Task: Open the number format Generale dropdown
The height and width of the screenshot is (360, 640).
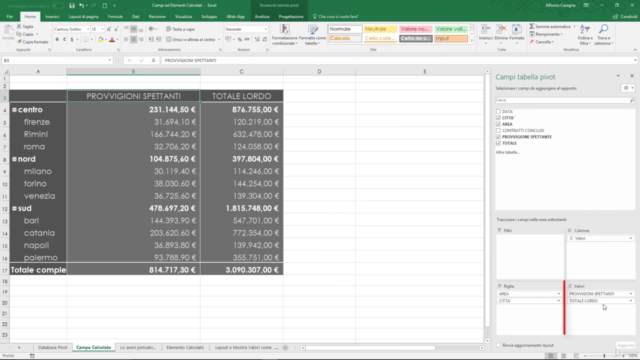Action: [x=266, y=29]
